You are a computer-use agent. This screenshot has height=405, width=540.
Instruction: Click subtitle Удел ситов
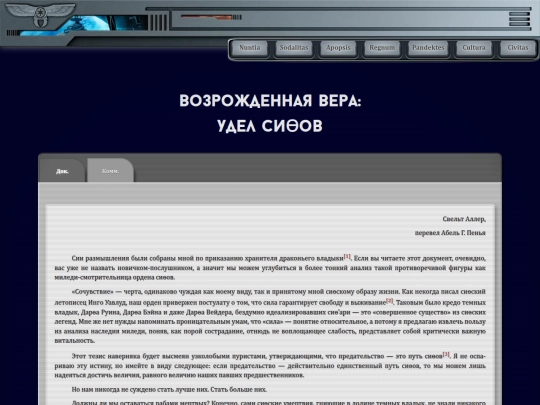coord(270,126)
